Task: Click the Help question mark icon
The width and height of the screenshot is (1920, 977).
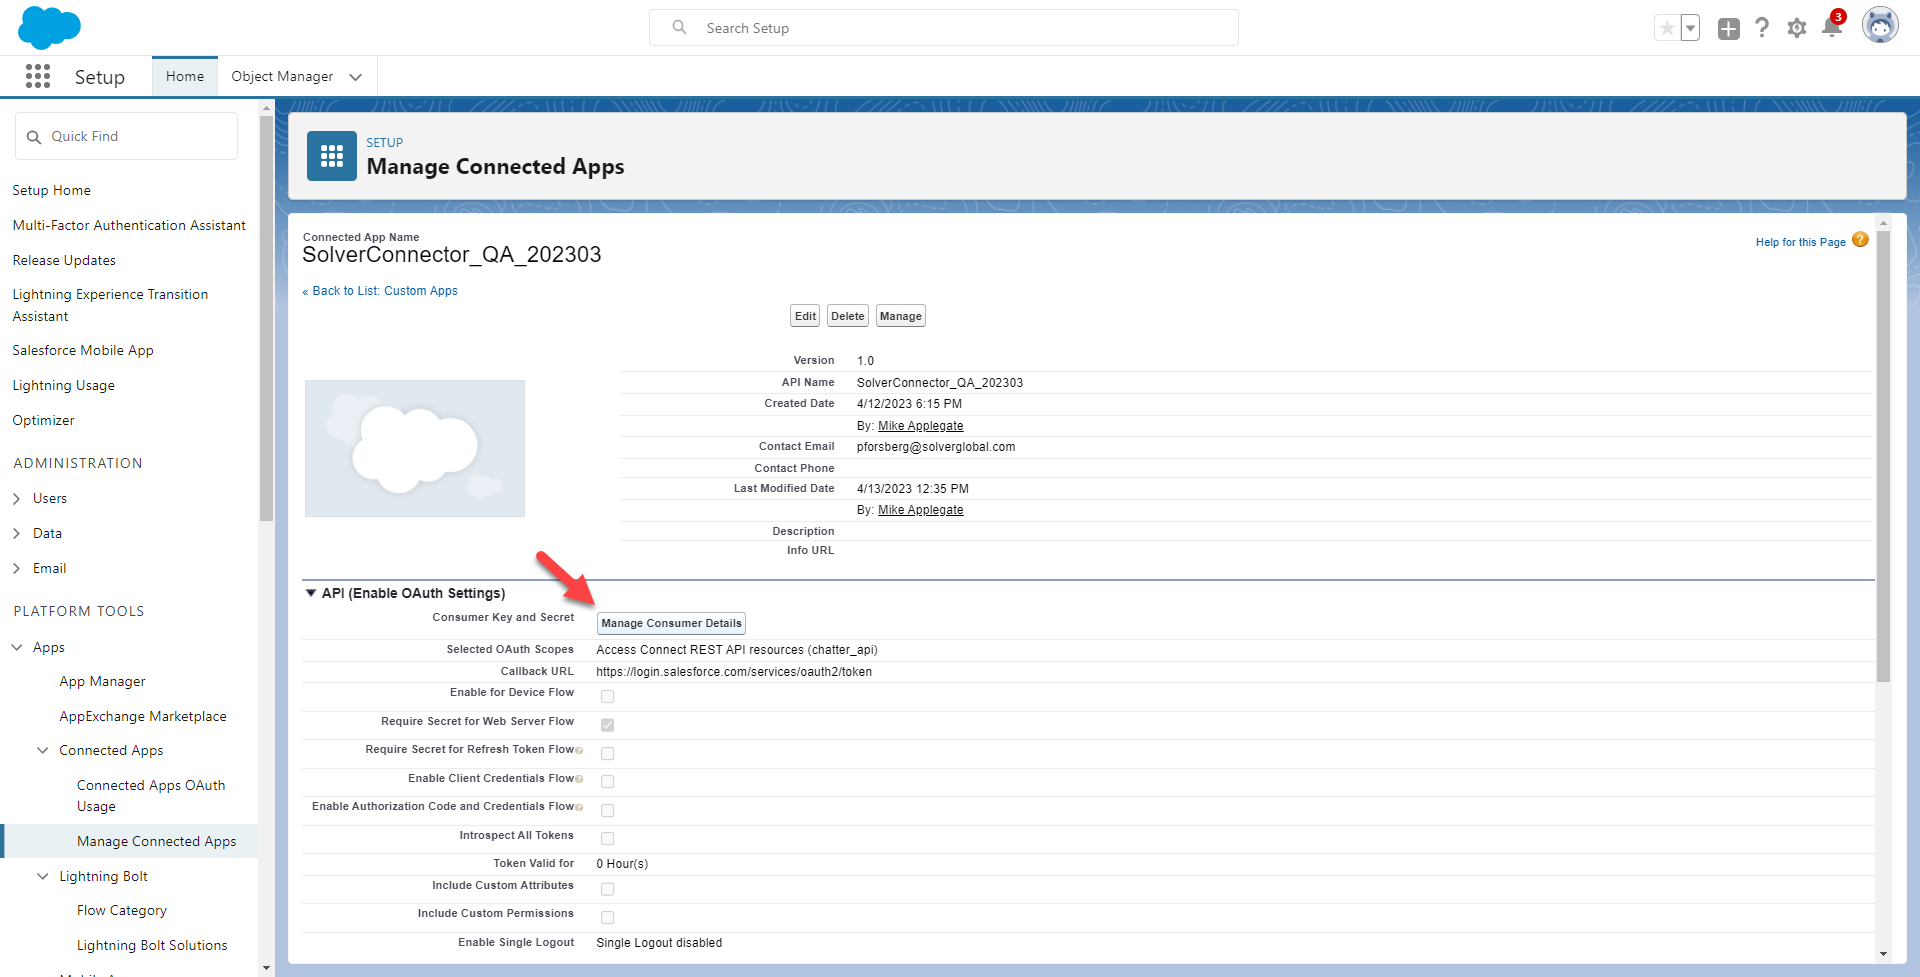Action: click(1762, 28)
